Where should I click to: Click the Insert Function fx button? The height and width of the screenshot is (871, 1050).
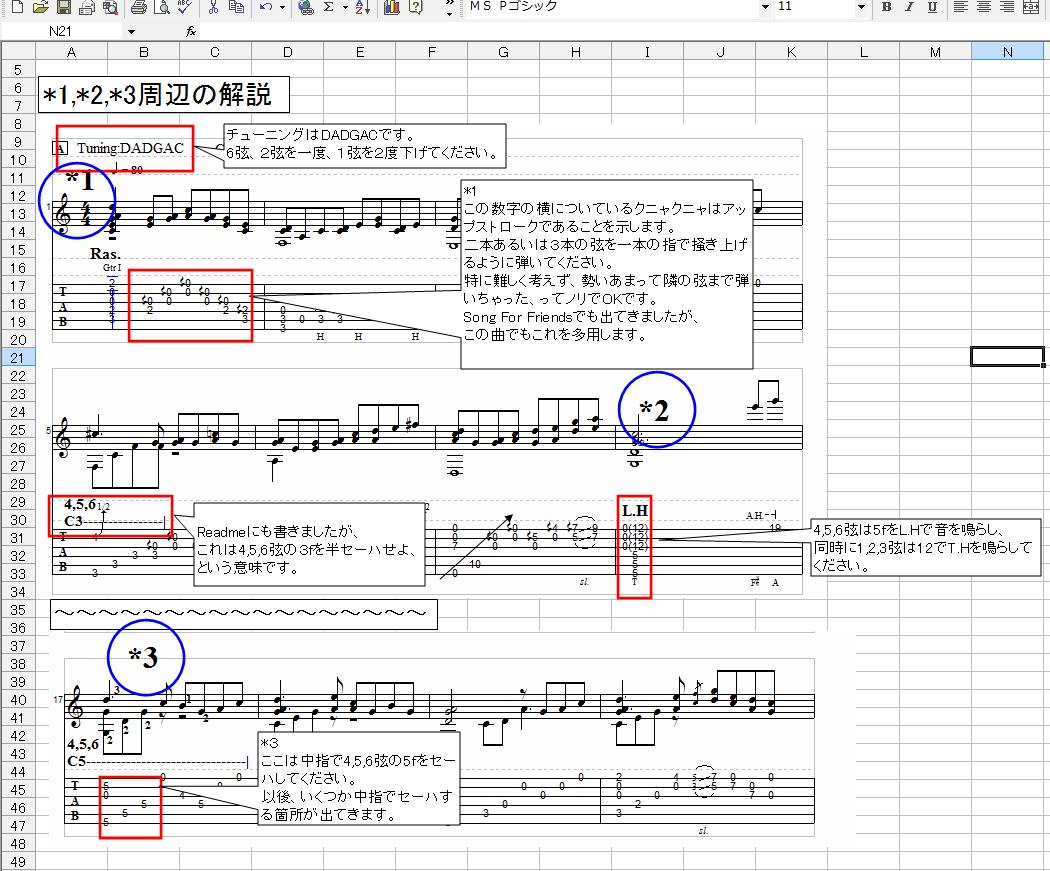191,32
